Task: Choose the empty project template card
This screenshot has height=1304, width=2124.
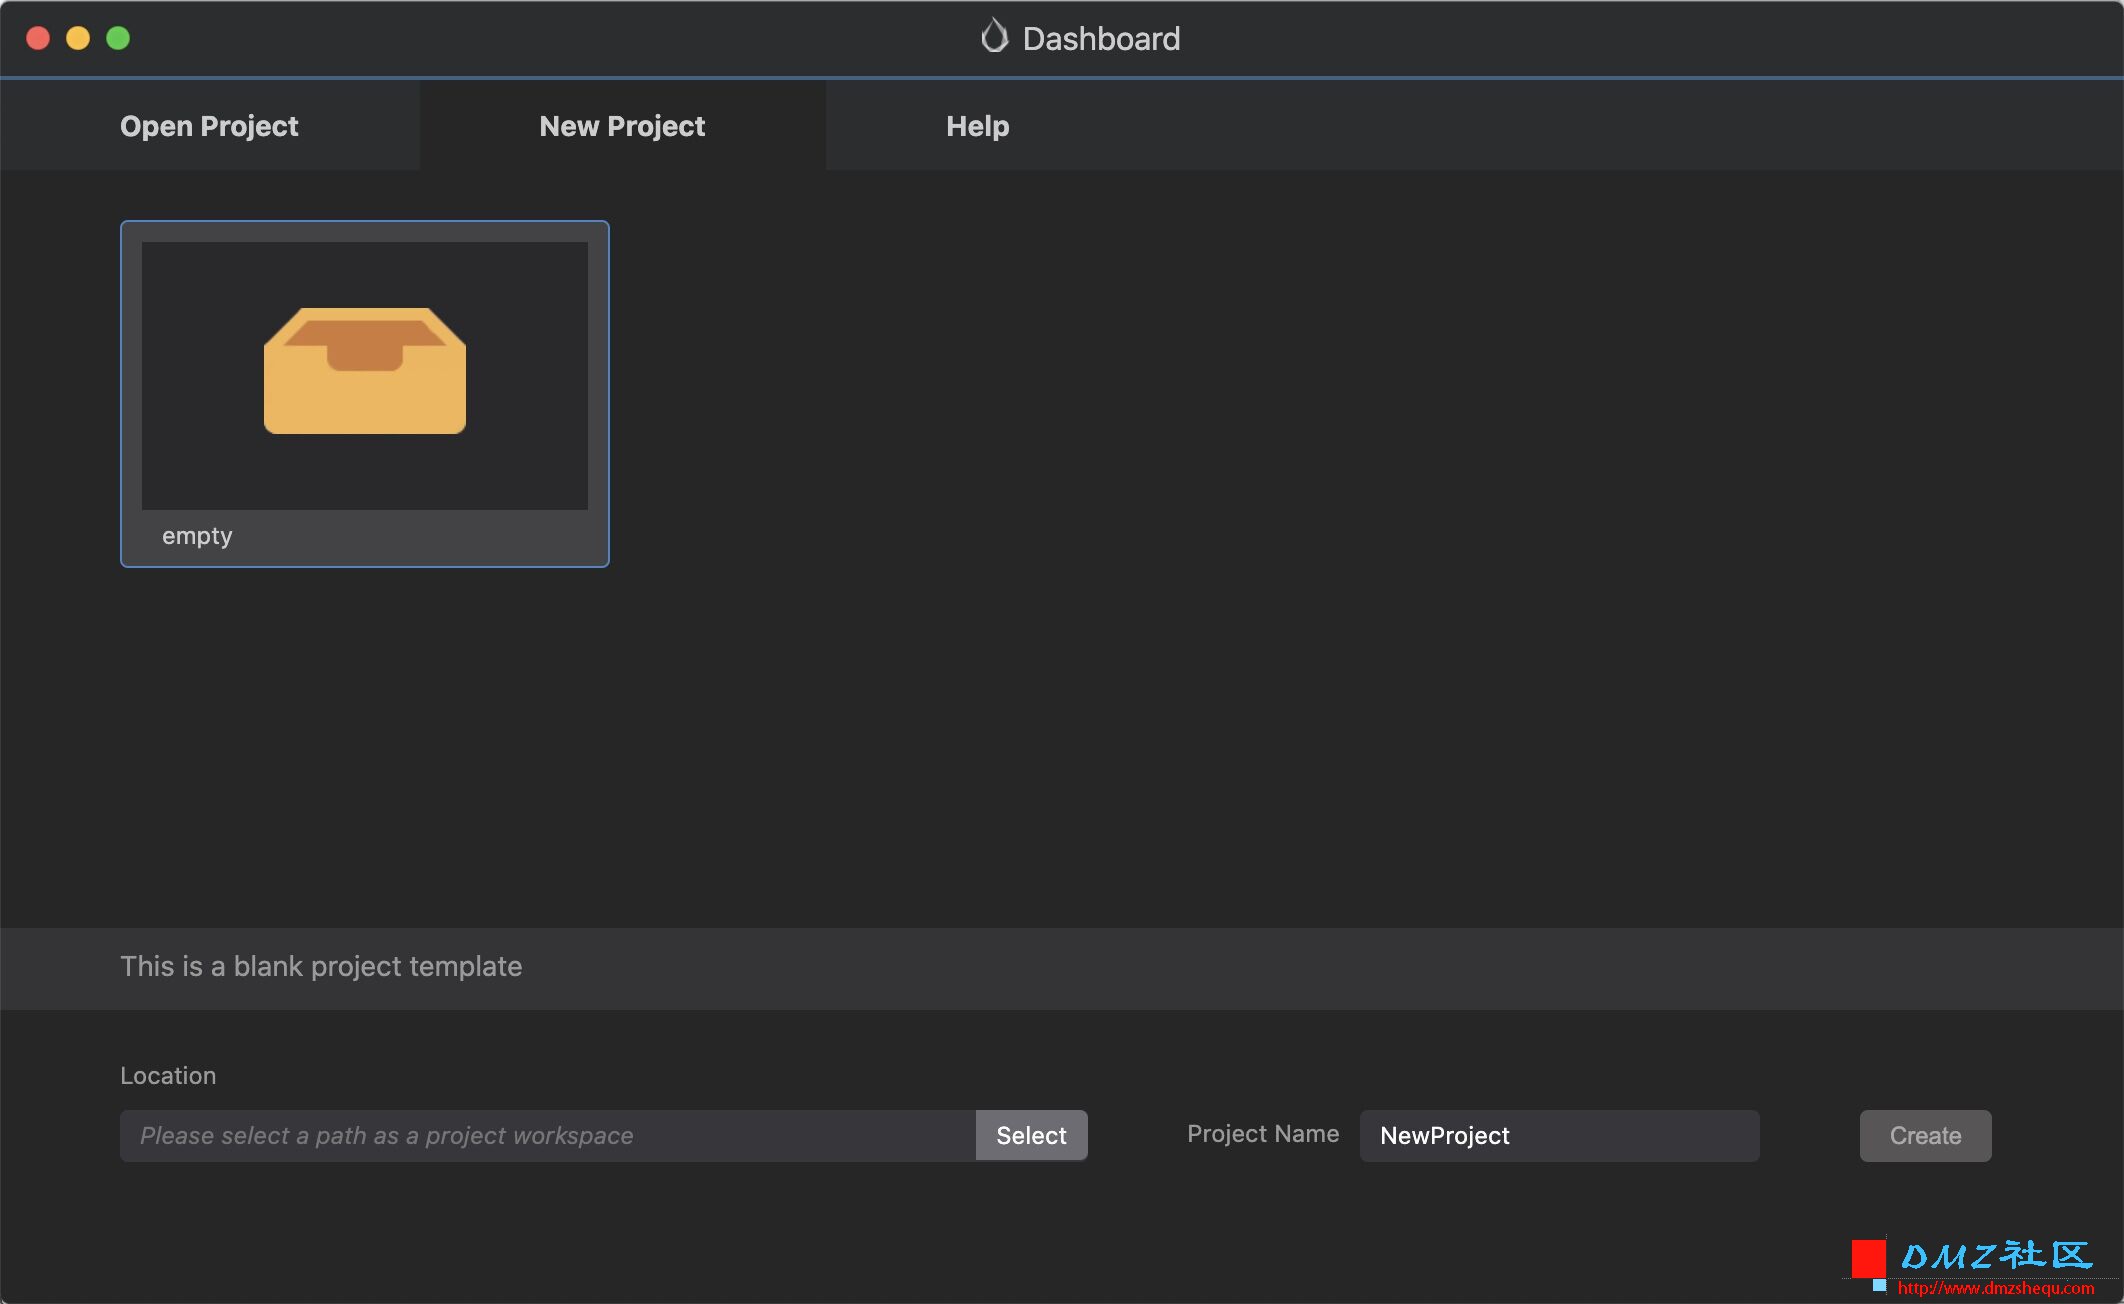Action: pyautogui.click(x=365, y=394)
